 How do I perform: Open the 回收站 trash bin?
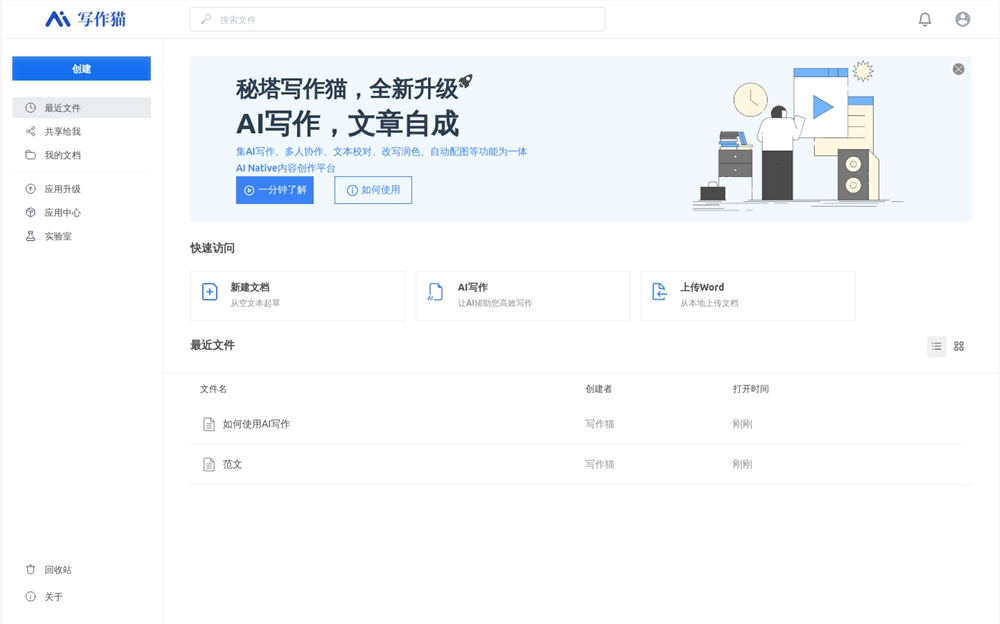click(57, 570)
